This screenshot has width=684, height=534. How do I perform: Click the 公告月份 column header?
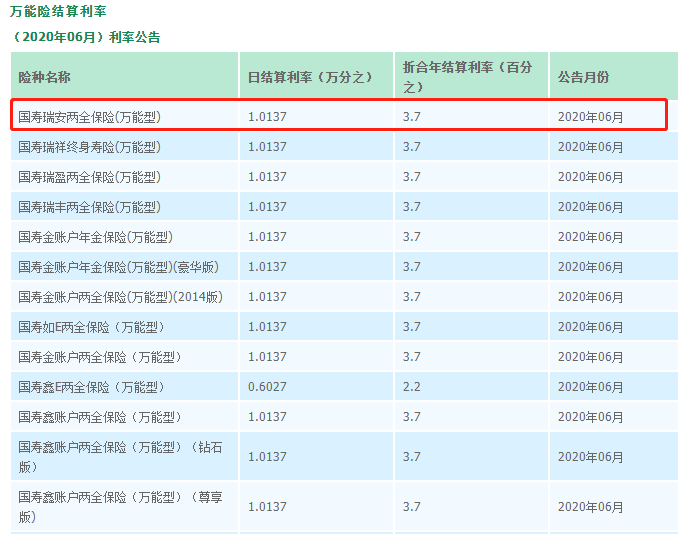coord(583,77)
